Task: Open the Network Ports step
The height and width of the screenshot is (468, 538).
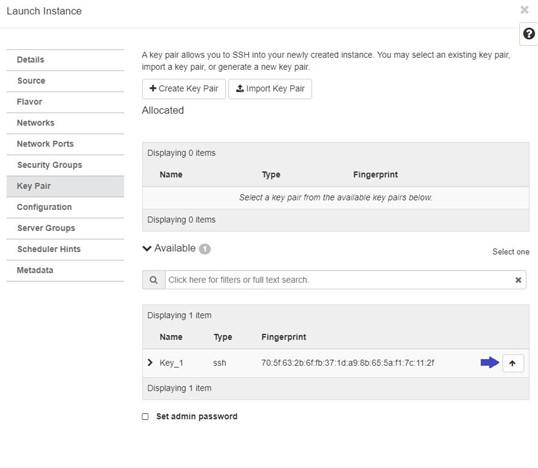Action: pos(65,144)
